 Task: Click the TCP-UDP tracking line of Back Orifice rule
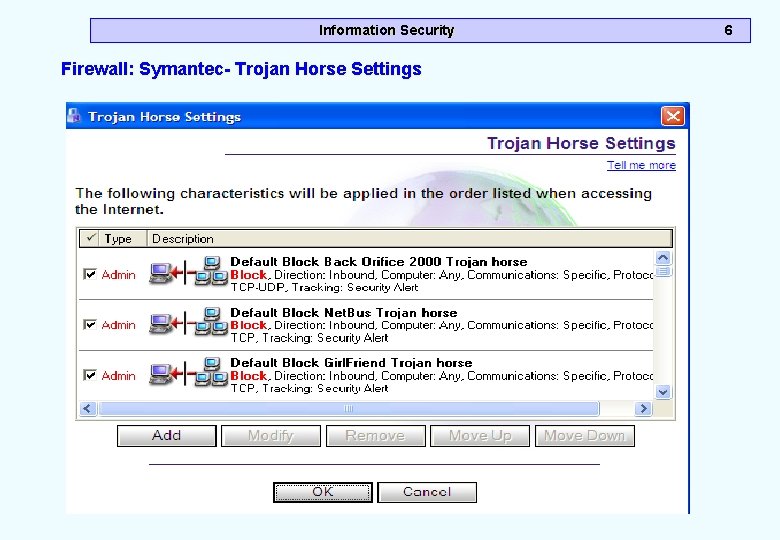324,287
